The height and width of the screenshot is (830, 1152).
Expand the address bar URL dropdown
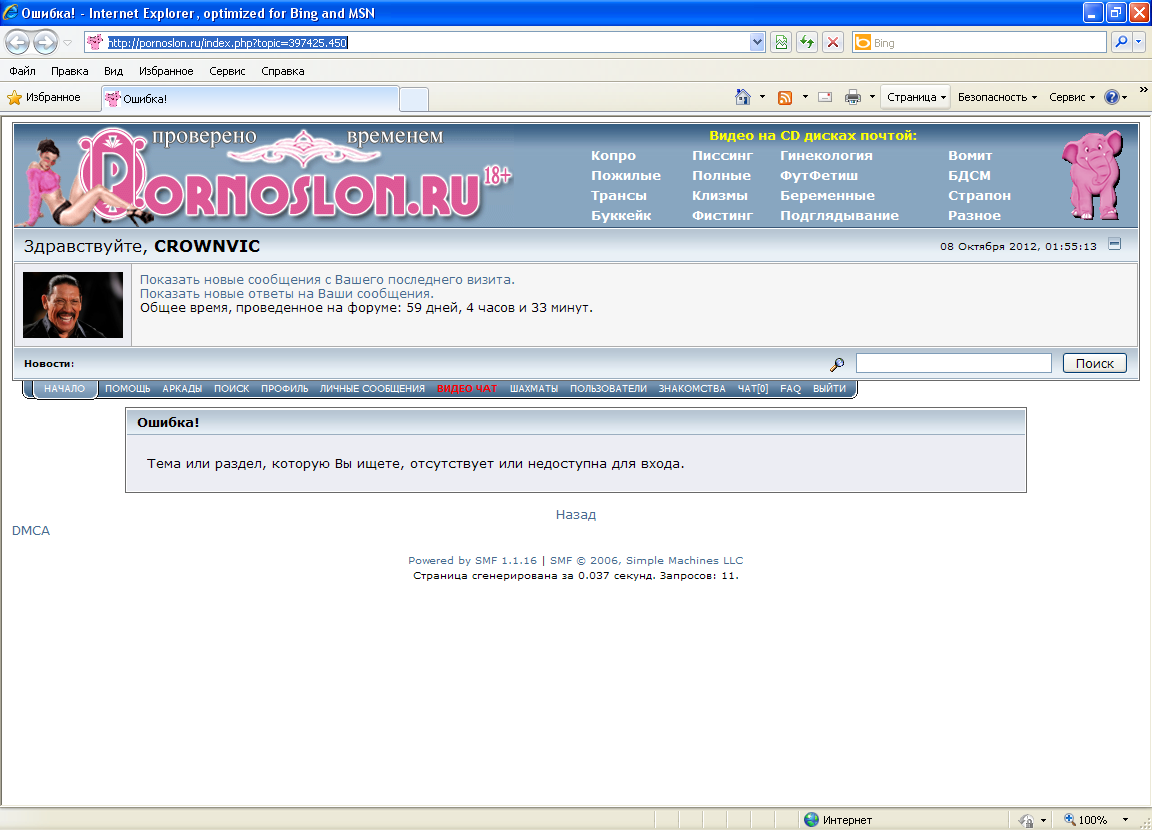tap(758, 42)
